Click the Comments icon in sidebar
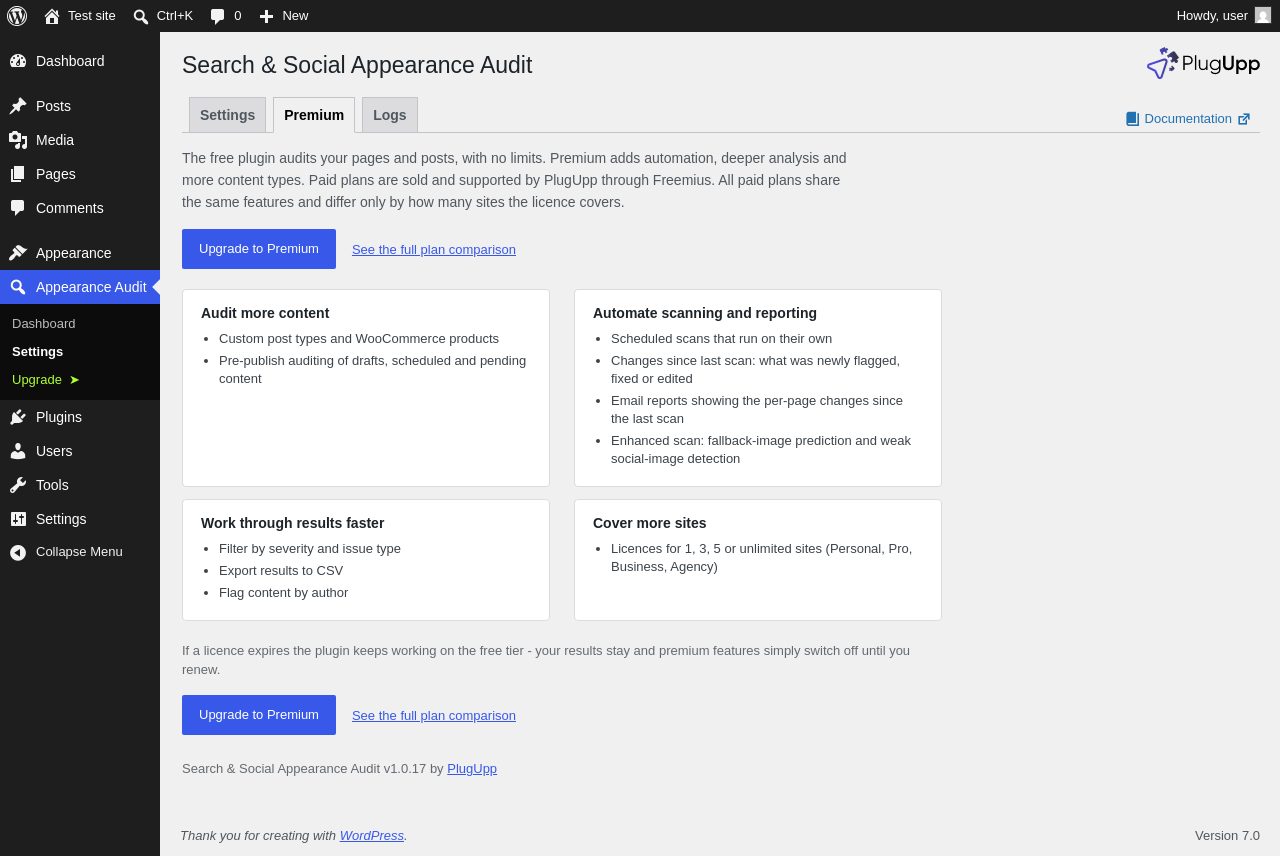 (x=18, y=208)
